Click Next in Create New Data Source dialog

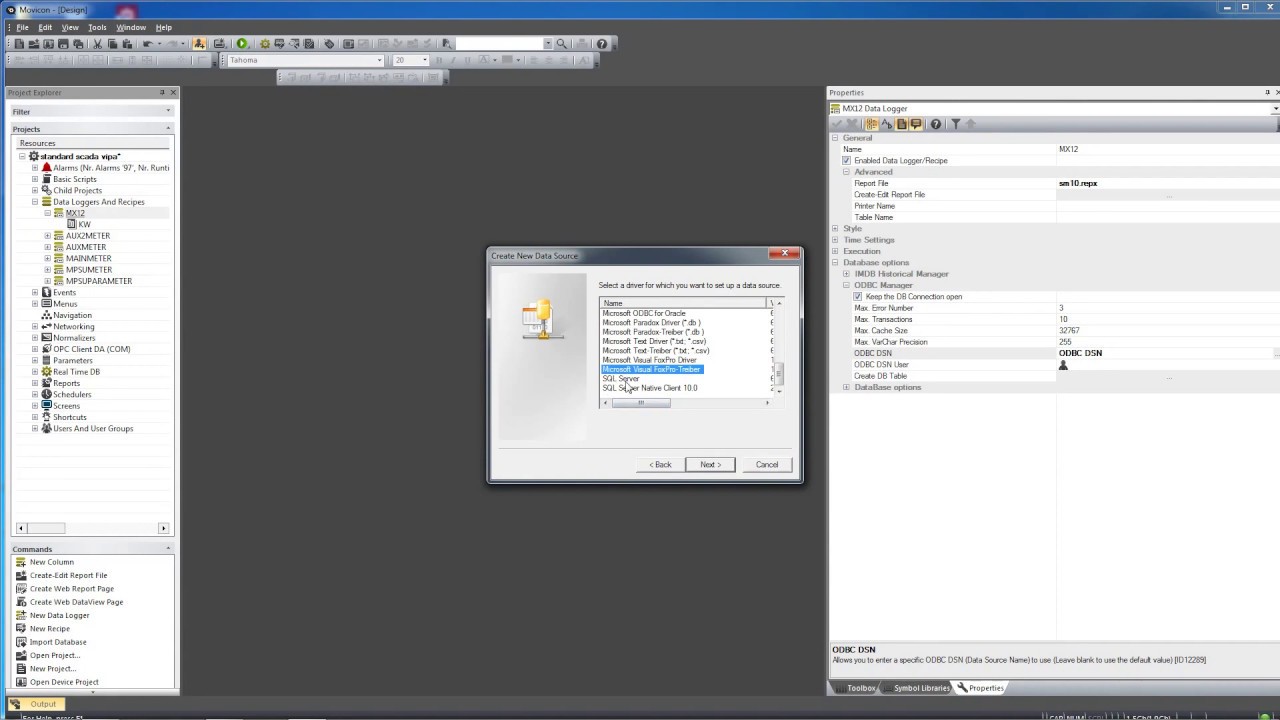(x=710, y=464)
